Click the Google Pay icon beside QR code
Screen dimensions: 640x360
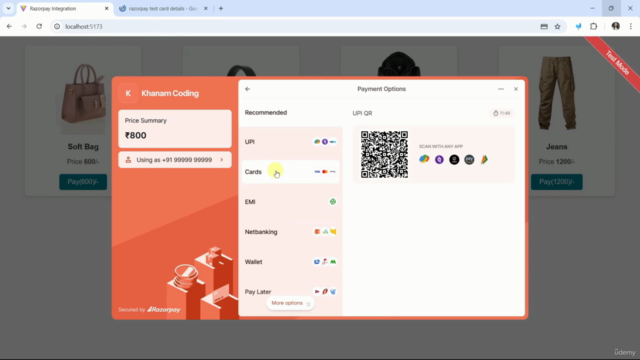(424, 160)
